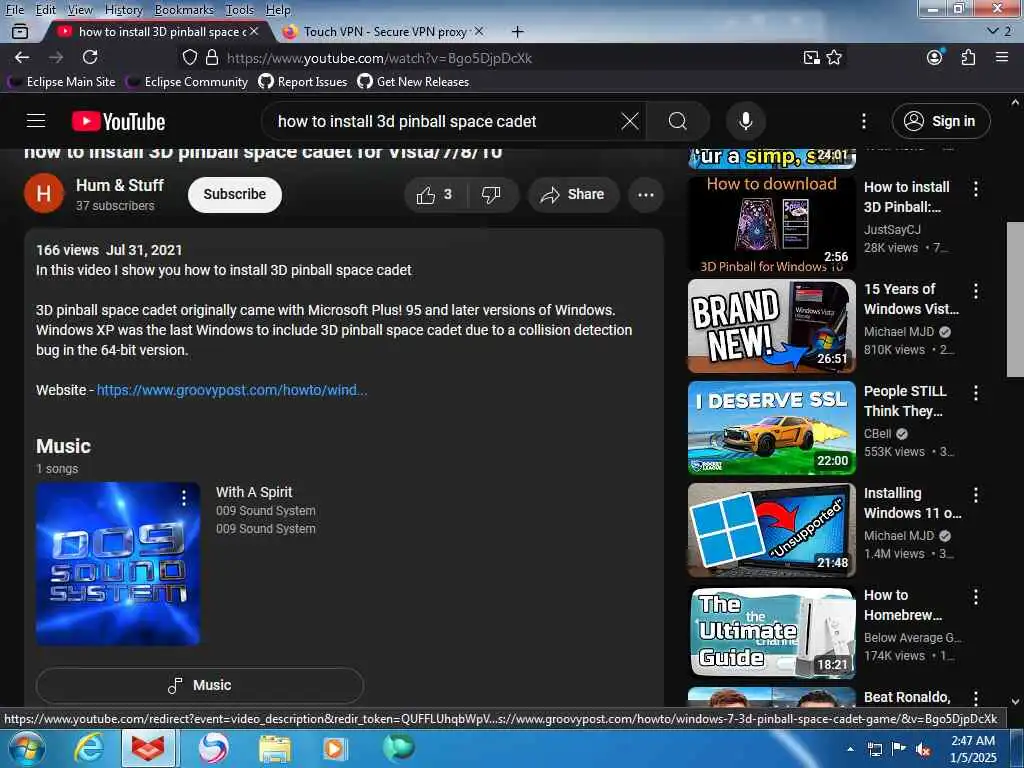The height and width of the screenshot is (768, 1024).
Task: Open Firefox account icon
Action: tap(935, 57)
